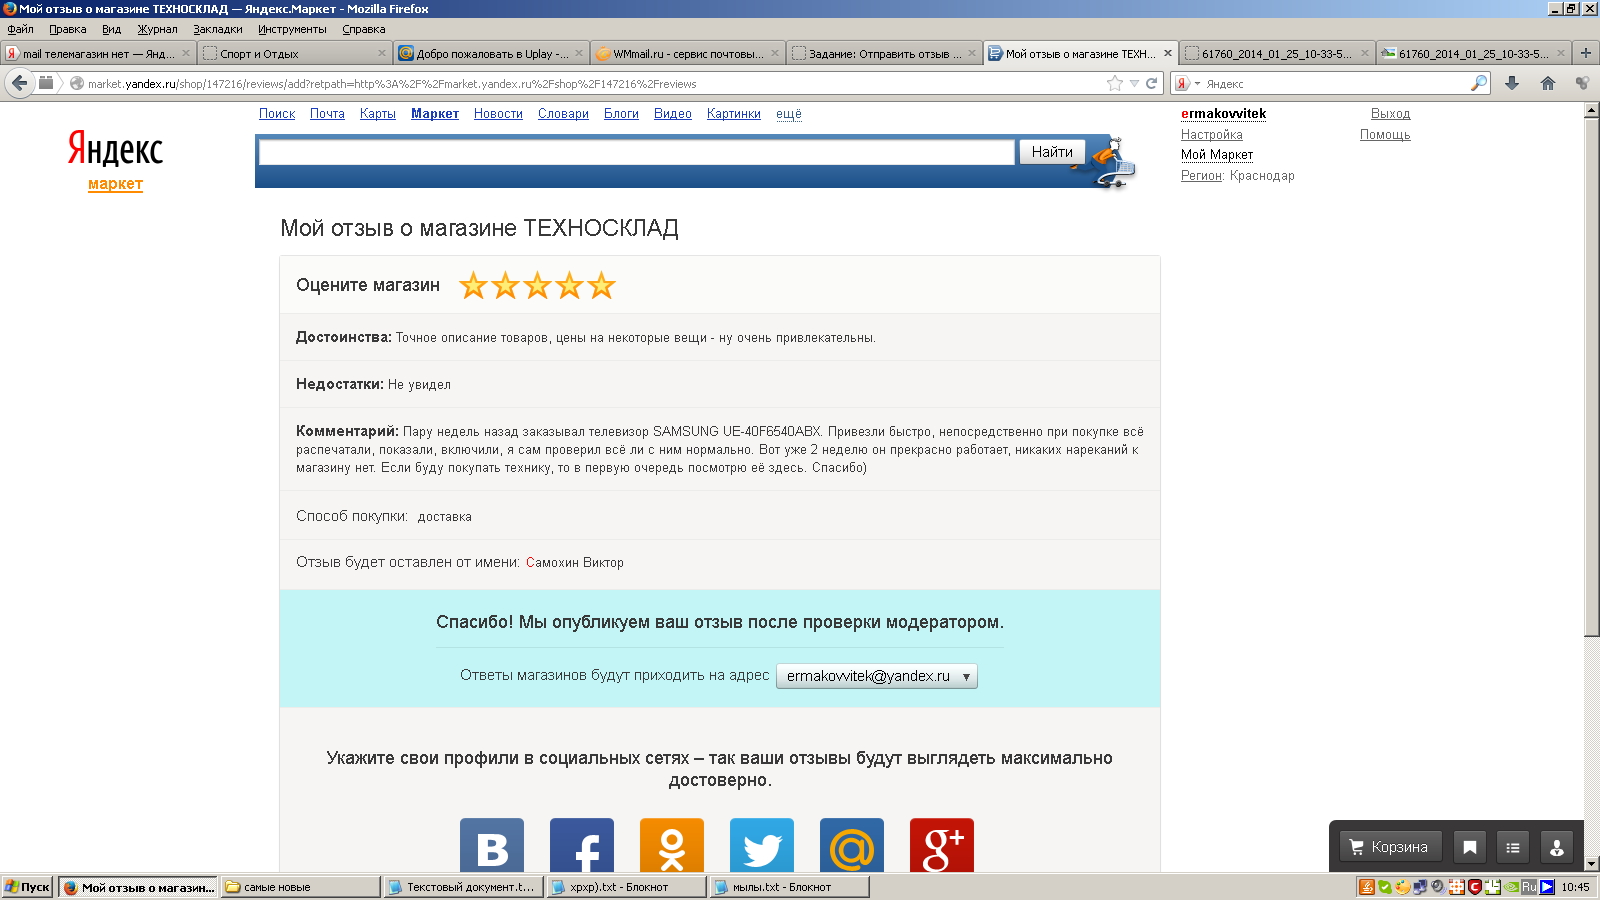This screenshot has width=1600, height=900.
Task: Click the Mail.ru @ social profile icon
Action: [852, 846]
